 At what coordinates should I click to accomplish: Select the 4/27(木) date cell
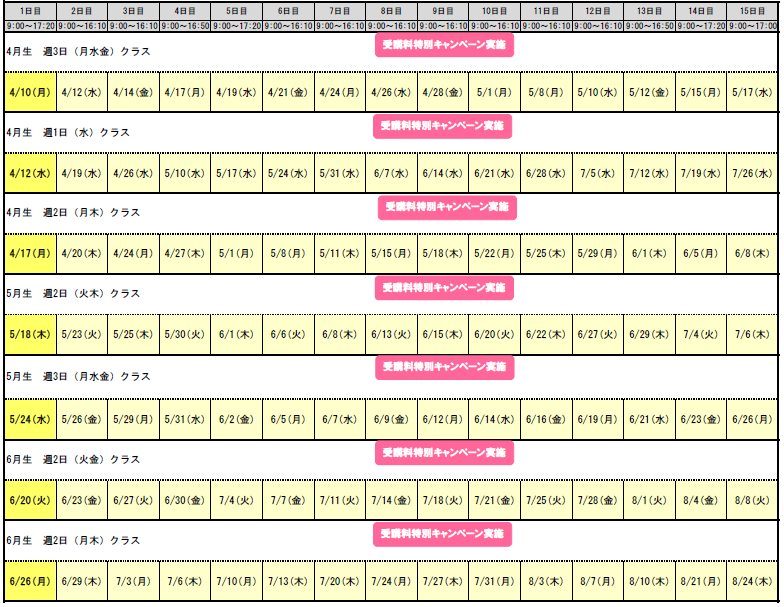pyautogui.click(x=185, y=253)
